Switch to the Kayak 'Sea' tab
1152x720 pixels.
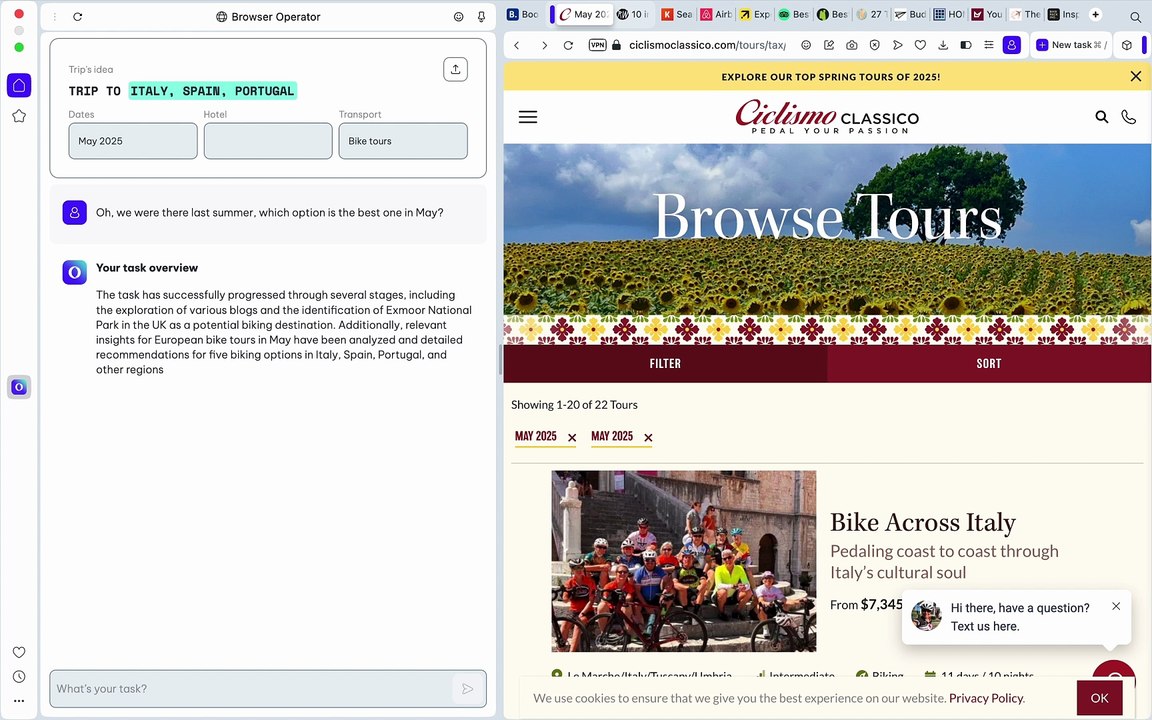coord(677,14)
